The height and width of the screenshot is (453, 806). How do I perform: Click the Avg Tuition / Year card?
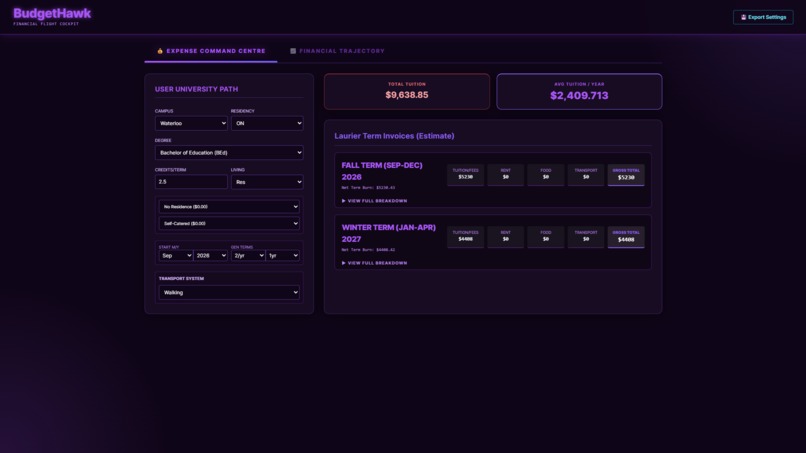(579, 92)
